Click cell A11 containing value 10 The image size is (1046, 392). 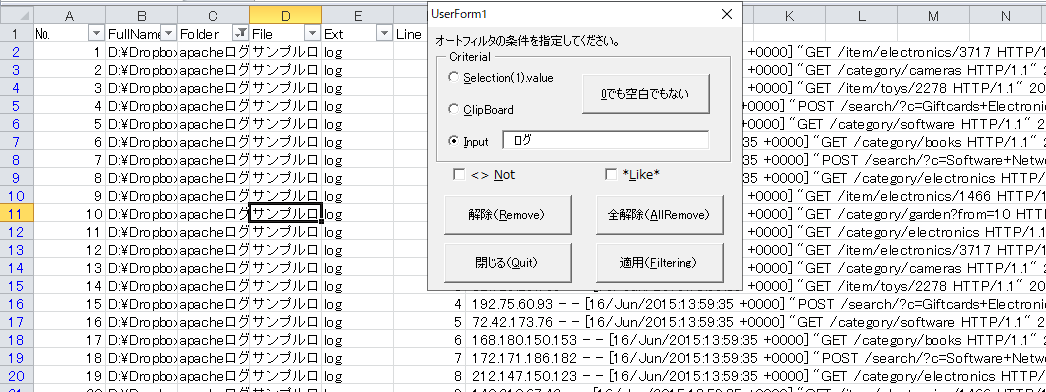coord(69,214)
